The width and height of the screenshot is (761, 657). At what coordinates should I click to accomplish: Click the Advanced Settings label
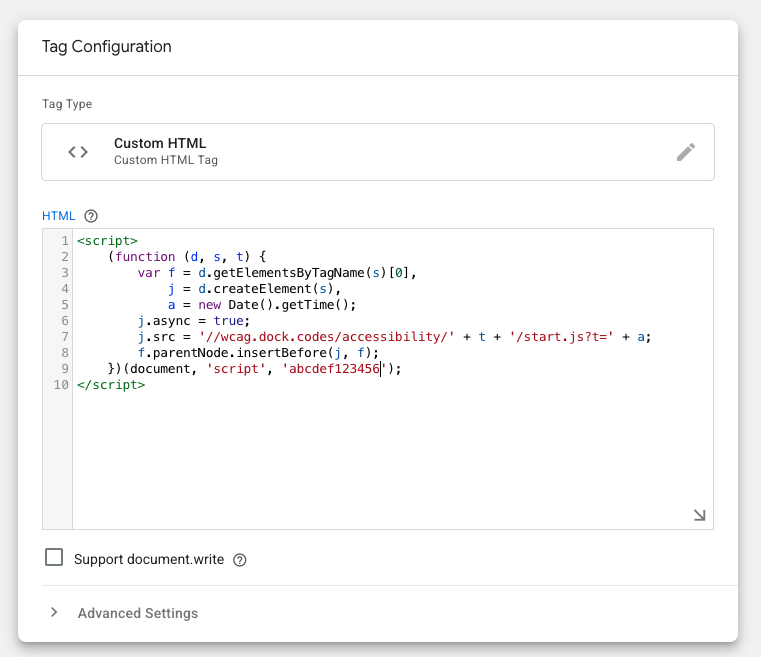[x=138, y=613]
